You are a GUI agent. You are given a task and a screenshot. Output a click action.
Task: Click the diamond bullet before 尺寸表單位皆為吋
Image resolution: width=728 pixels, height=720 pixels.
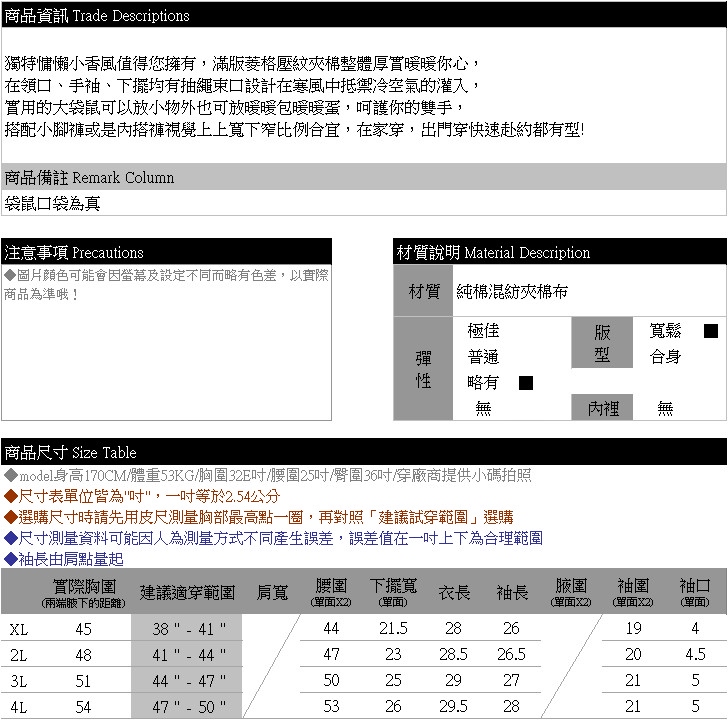pos(10,496)
